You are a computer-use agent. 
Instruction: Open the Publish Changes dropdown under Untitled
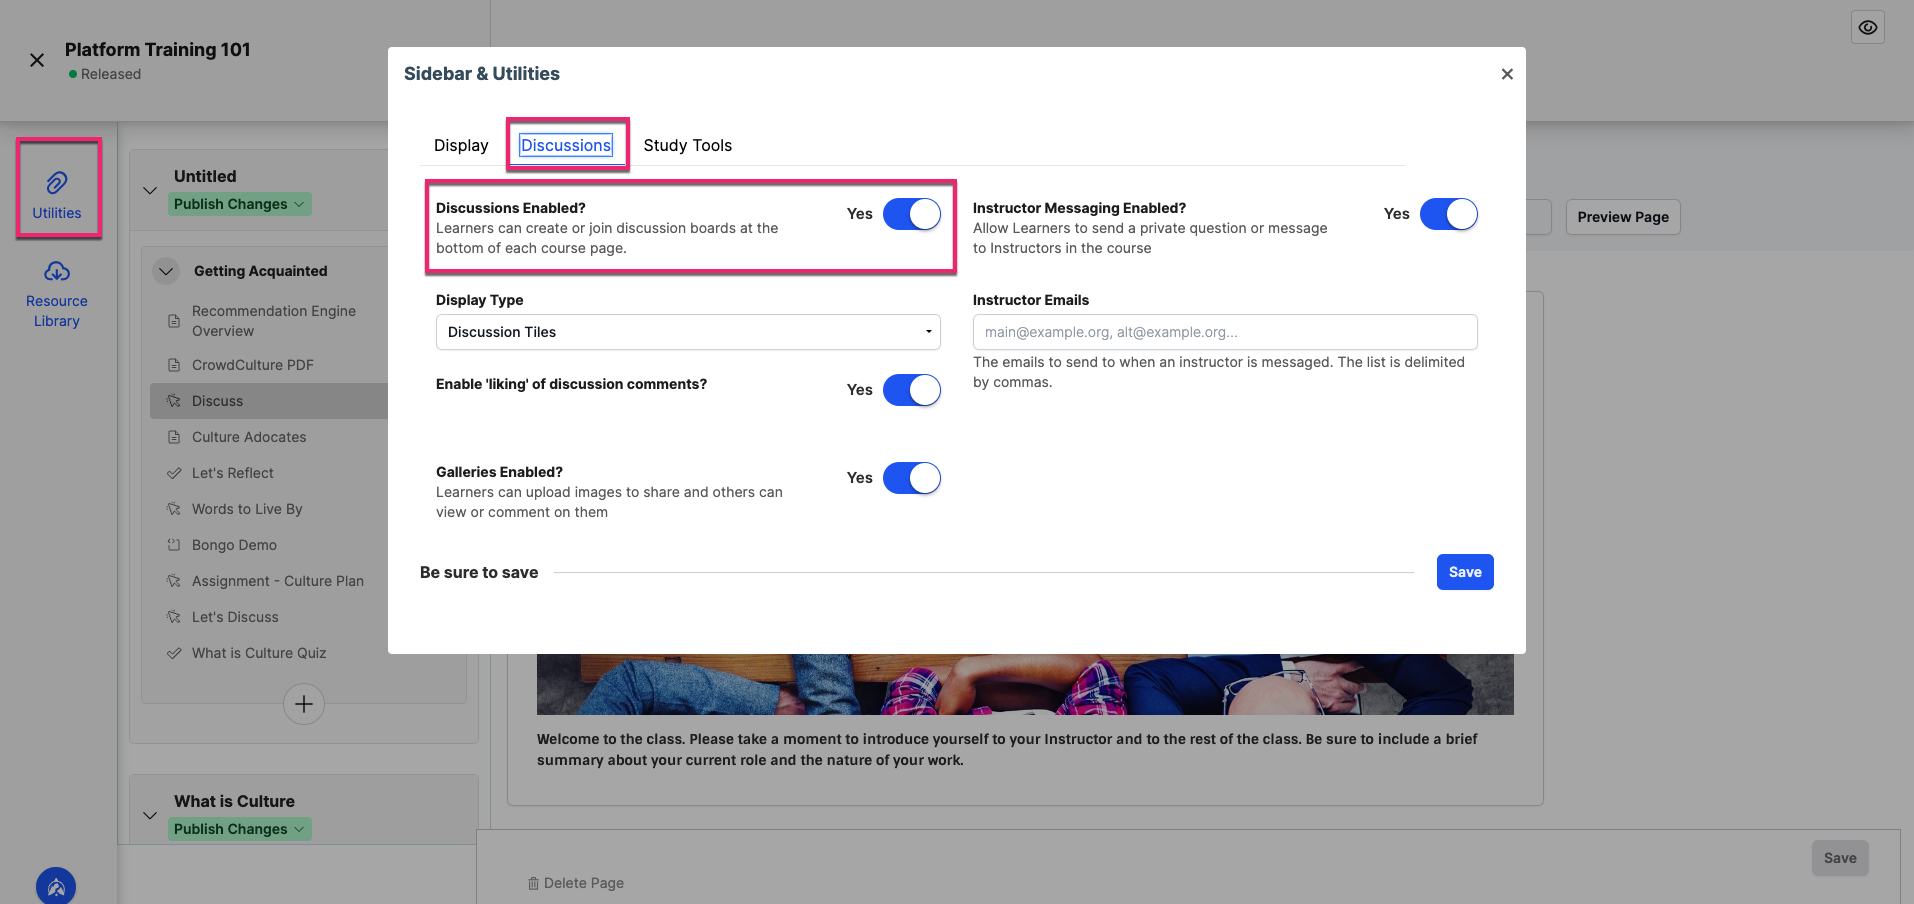click(240, 204)
